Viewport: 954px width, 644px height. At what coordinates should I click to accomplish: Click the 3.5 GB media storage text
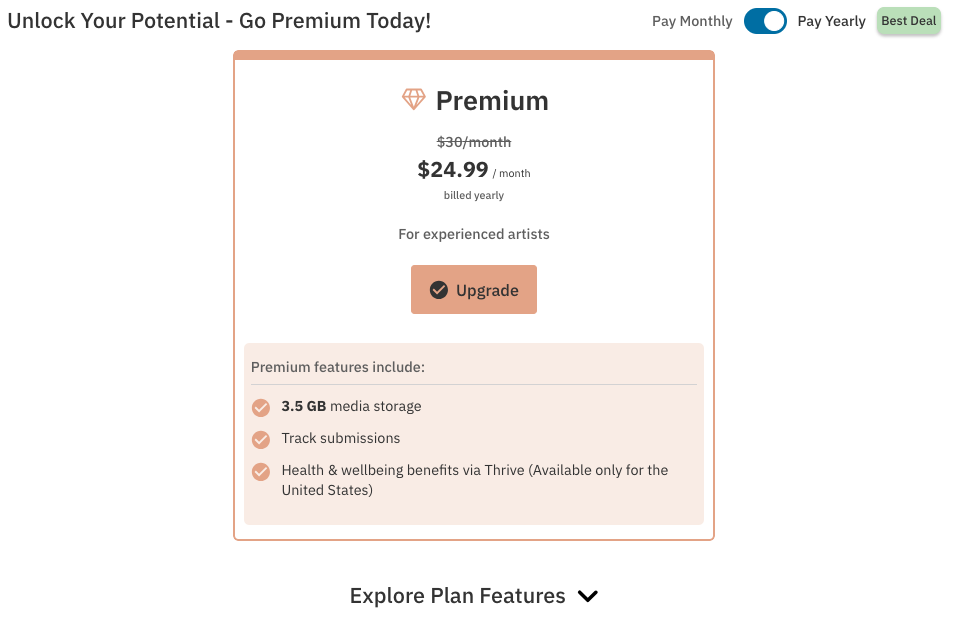351,406
